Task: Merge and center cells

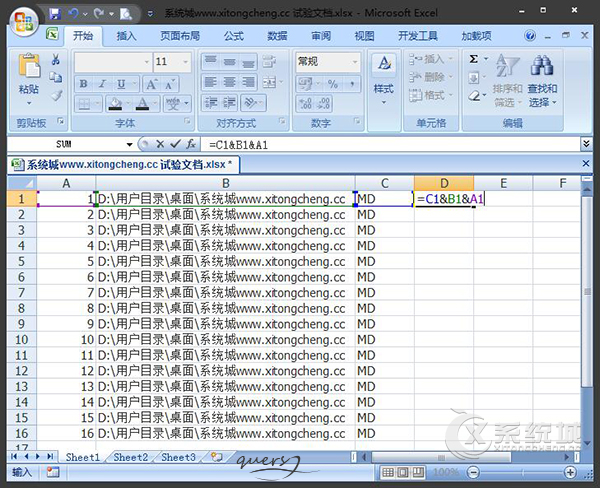Action: 269,82
